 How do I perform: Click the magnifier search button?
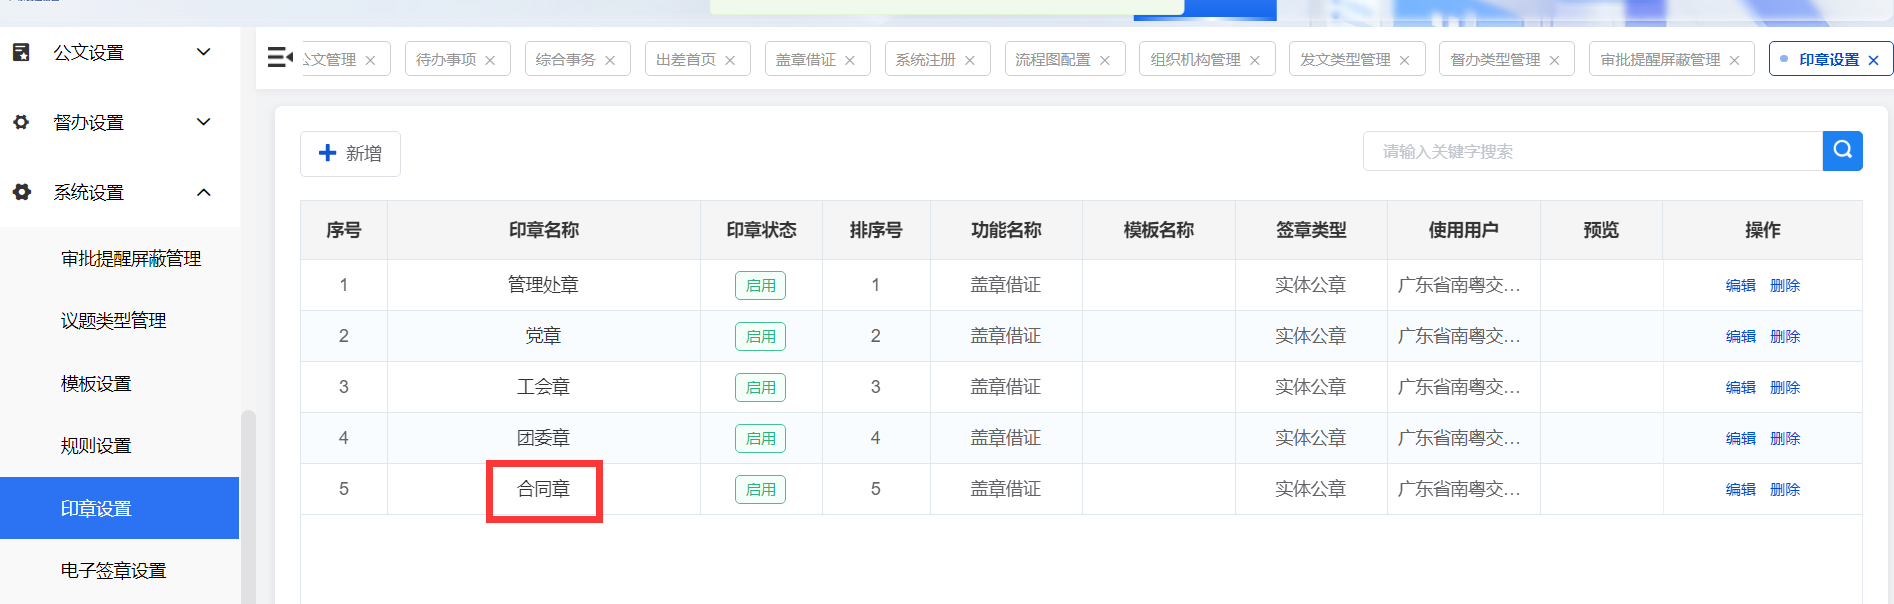tap(1842, 151)
